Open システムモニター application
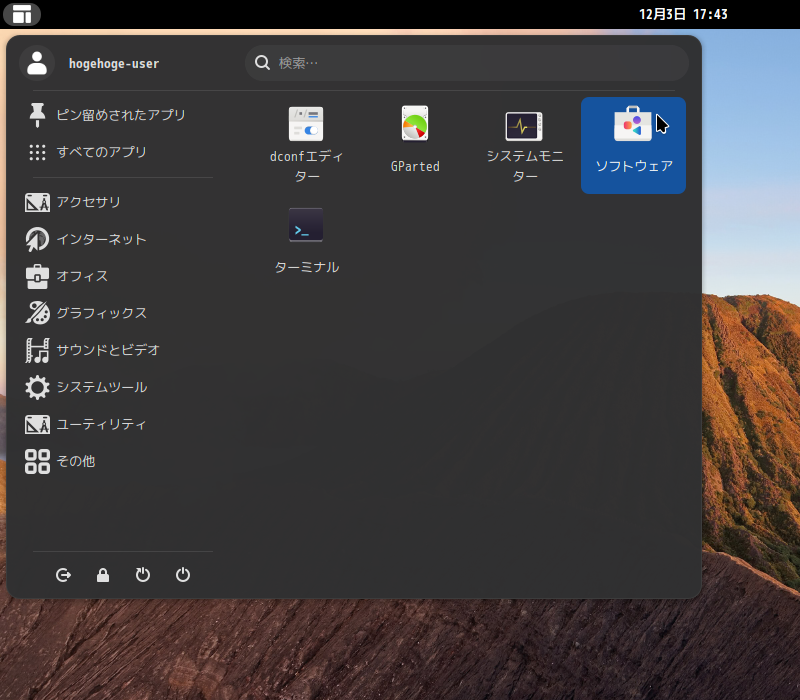Viewport: 800px width, 700px height. pos(524,143)
